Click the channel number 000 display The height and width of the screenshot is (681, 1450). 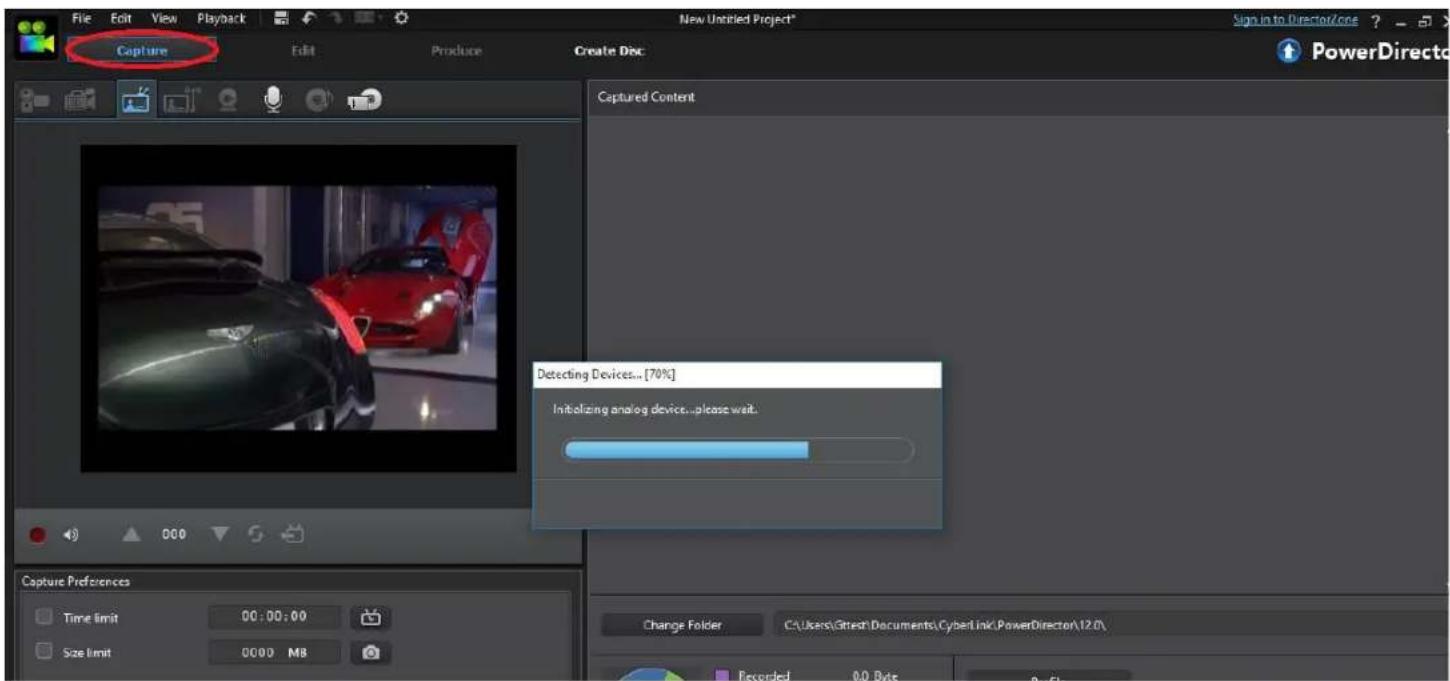174,535
